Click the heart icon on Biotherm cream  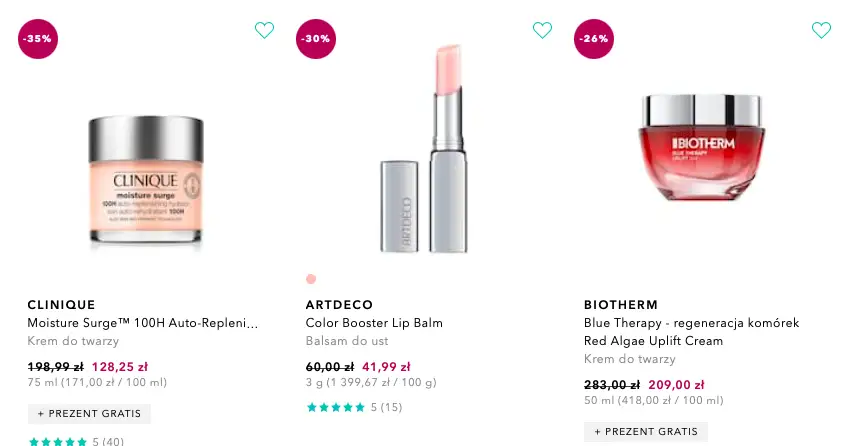[x=821, y=30]
